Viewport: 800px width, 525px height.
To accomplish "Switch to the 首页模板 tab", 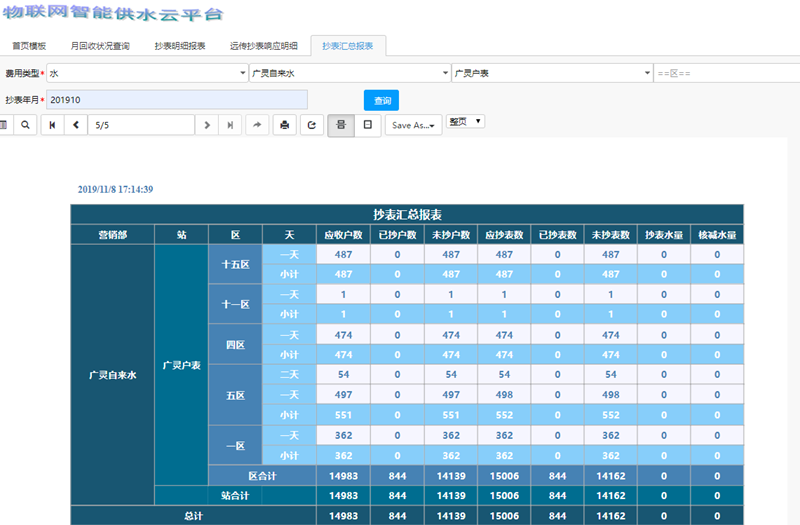I will click(x=29, y=46).
